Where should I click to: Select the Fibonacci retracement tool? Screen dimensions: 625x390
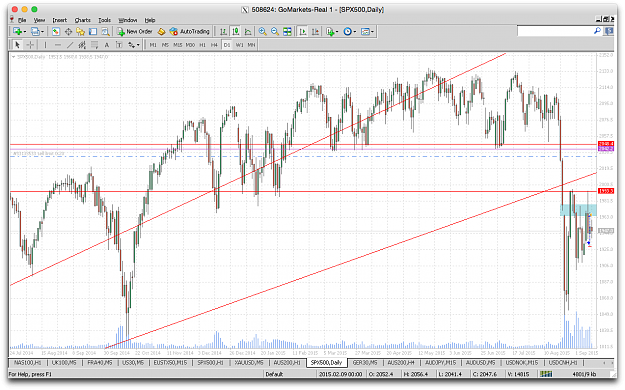pos(94,45)
